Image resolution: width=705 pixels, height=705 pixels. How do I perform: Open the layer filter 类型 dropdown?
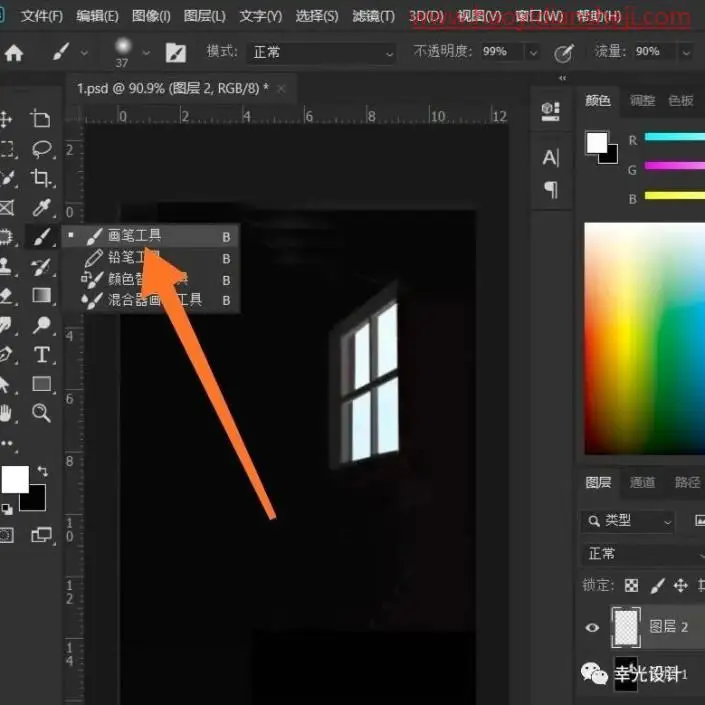click(x=628, y=521)
